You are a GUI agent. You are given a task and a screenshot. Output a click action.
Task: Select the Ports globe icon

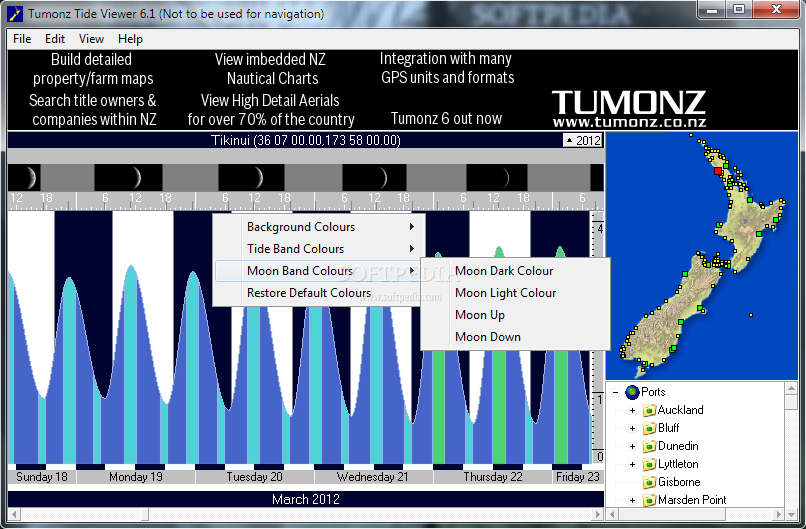(x=632, y=392)
